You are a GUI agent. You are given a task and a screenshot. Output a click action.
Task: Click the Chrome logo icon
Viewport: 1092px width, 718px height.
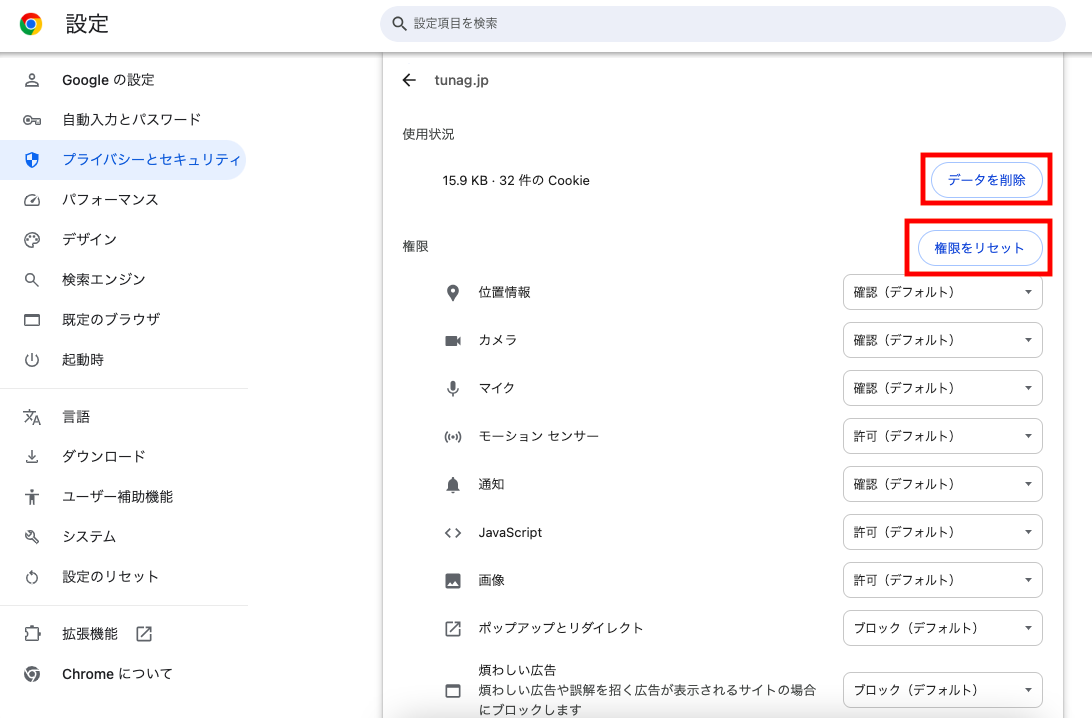(31, 24)
